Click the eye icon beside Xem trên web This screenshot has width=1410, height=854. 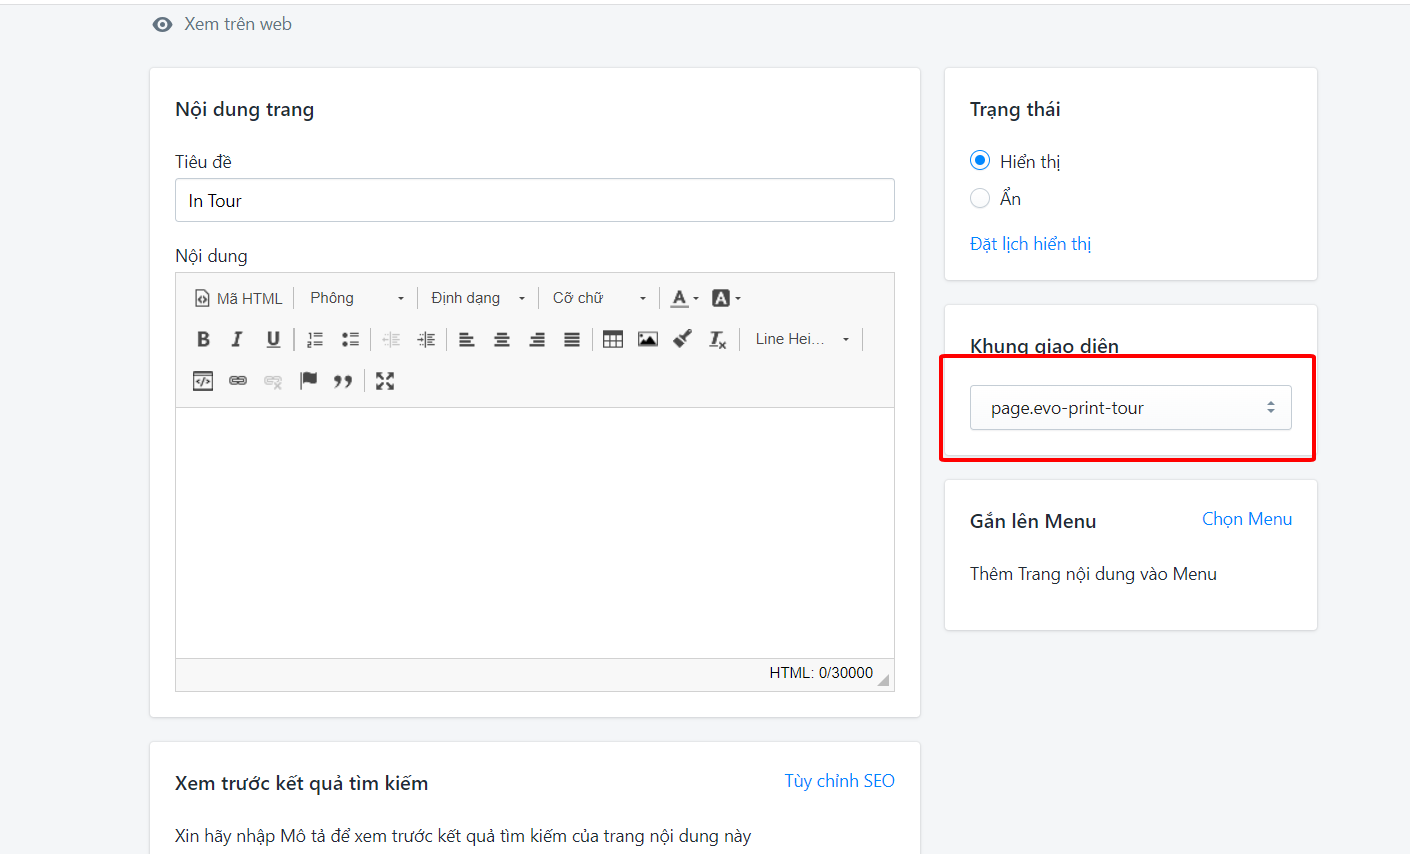click(x=163, y=25)
